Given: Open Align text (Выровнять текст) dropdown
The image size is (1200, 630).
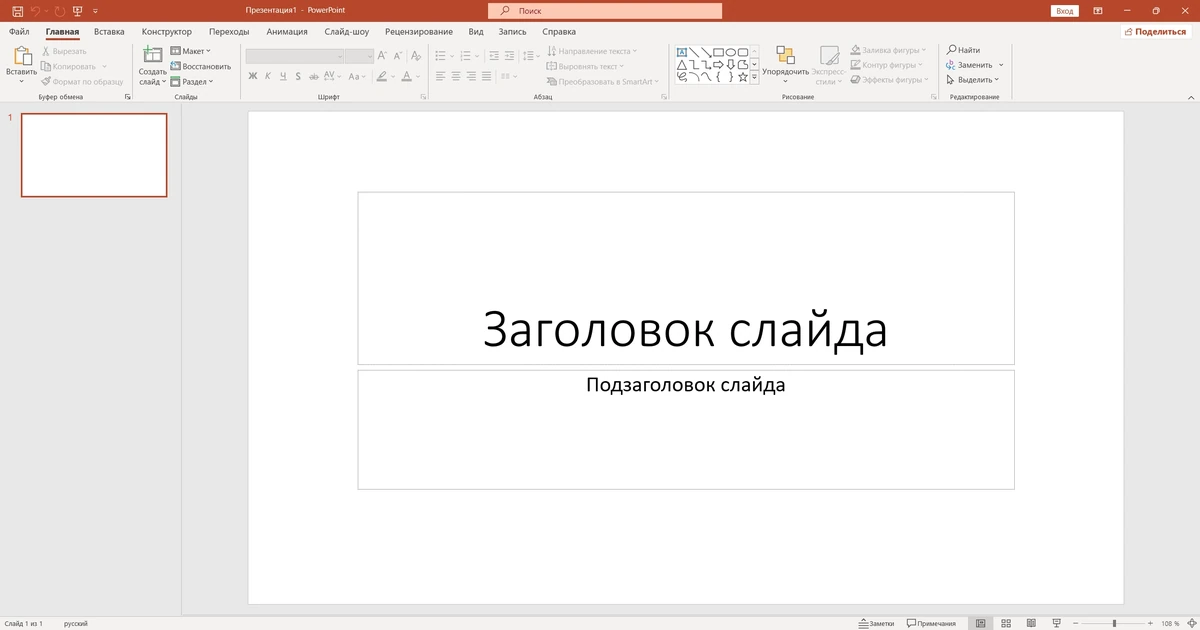Looking at the screenshot, I should [585, 66].
